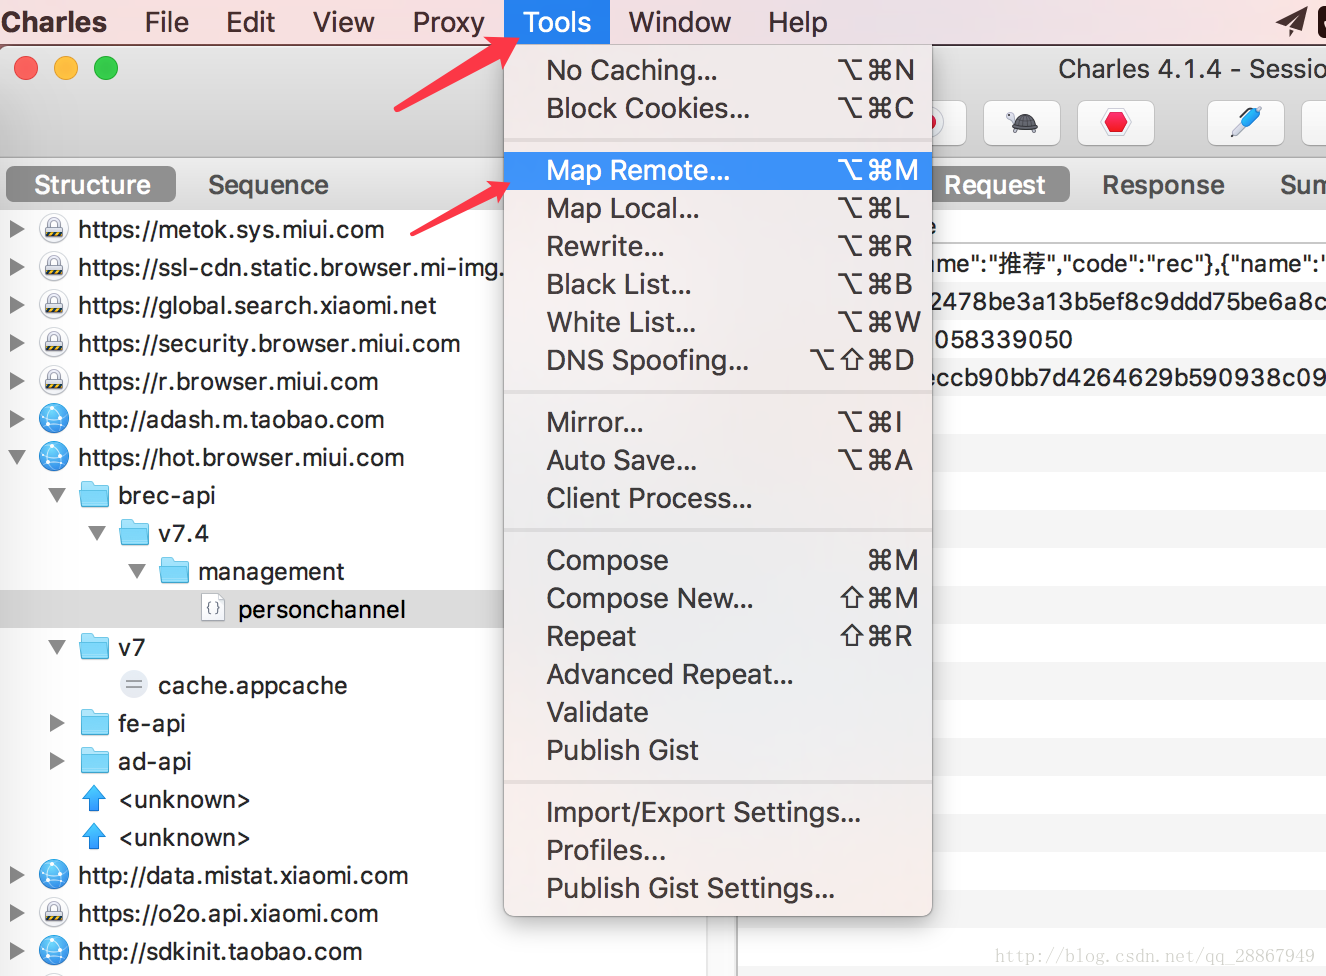The image size is (1326, 976).
Task: Expand the ad-api folder
Action: pos(57,761)
